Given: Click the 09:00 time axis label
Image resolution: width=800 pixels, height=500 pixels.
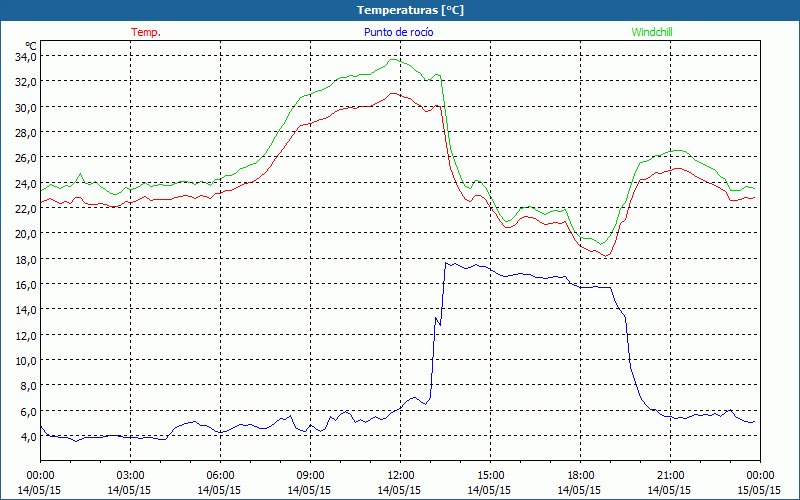Looking at the screenshot, I should pos(310,476).
